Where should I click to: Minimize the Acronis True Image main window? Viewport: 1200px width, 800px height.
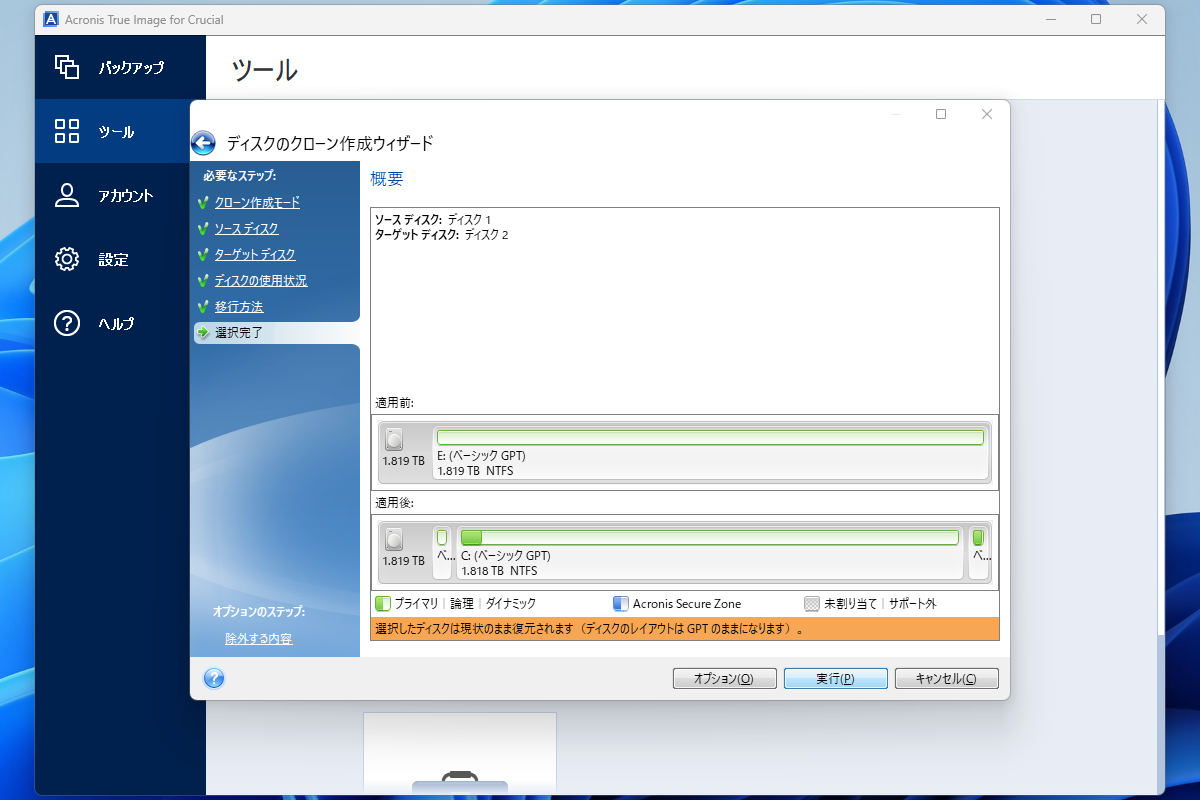[x=1049, y=20]
